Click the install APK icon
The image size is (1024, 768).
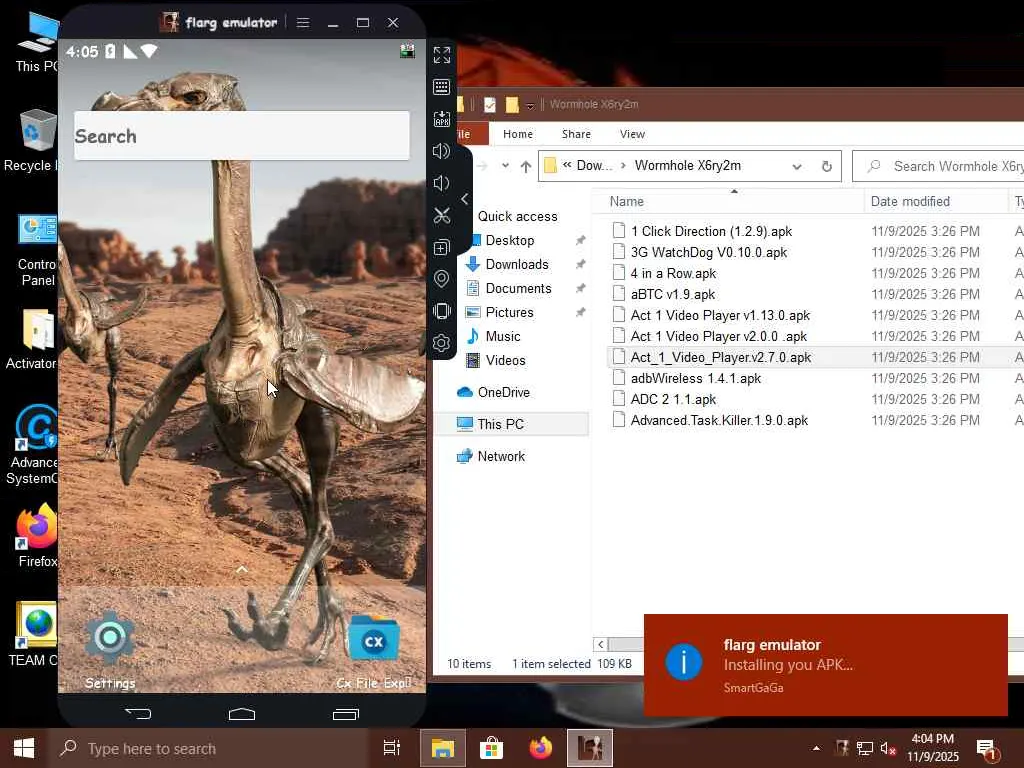pos(441,119)
